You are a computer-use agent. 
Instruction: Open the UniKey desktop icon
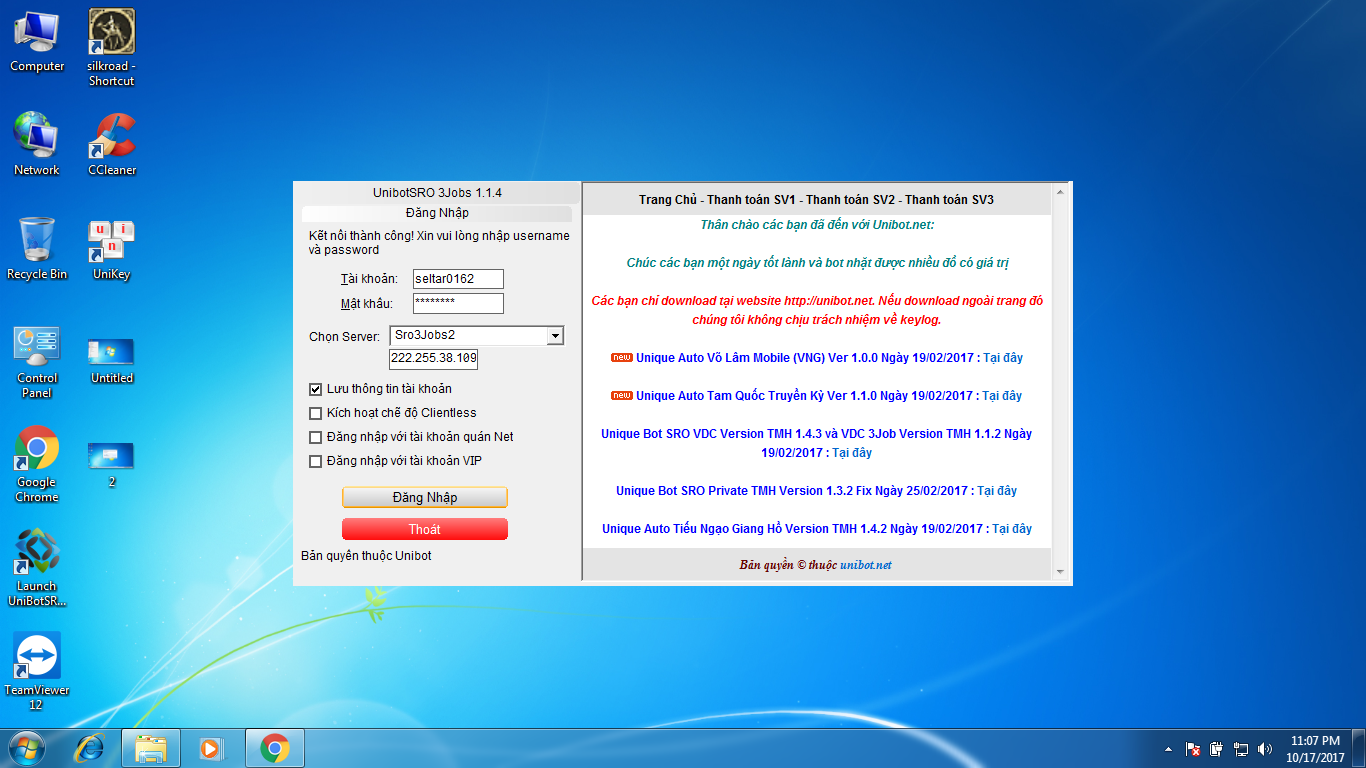[112, 249]
